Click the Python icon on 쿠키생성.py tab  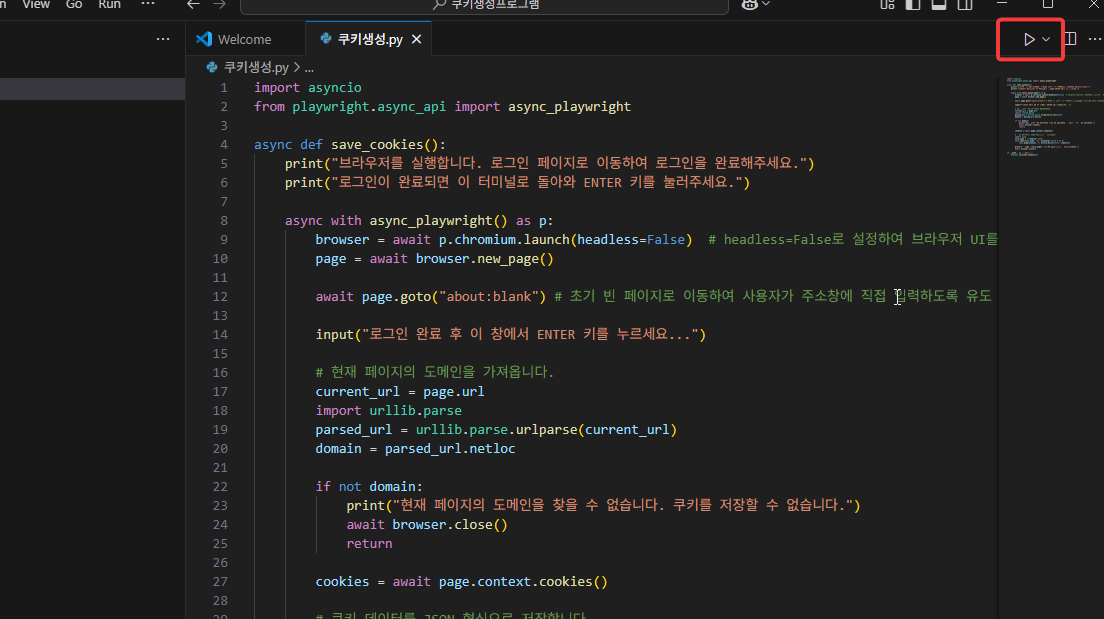pyautogui.click(x=324, y=38)
